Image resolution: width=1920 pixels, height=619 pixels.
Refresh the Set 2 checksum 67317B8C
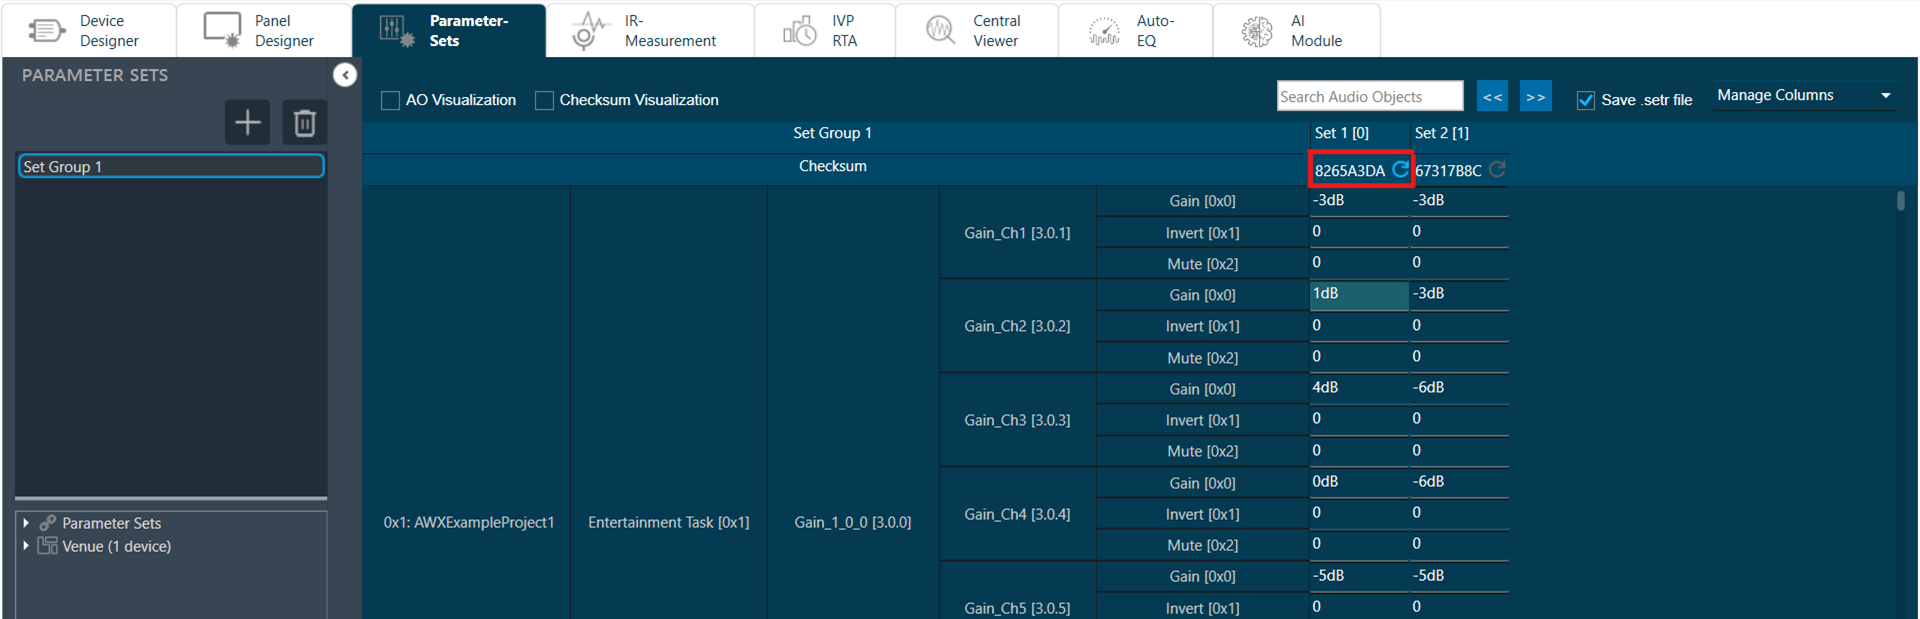click(1497, 169)
